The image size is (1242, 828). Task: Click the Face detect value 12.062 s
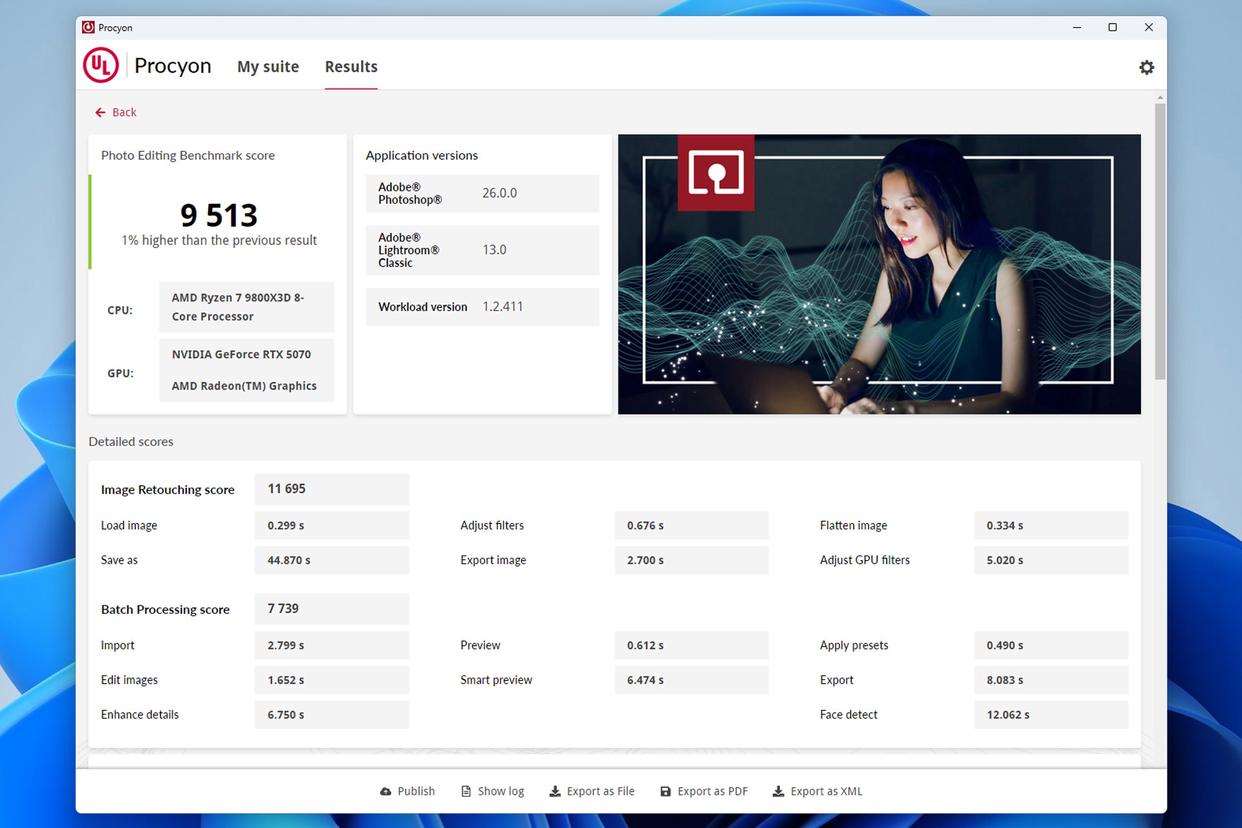point(1051,715)
